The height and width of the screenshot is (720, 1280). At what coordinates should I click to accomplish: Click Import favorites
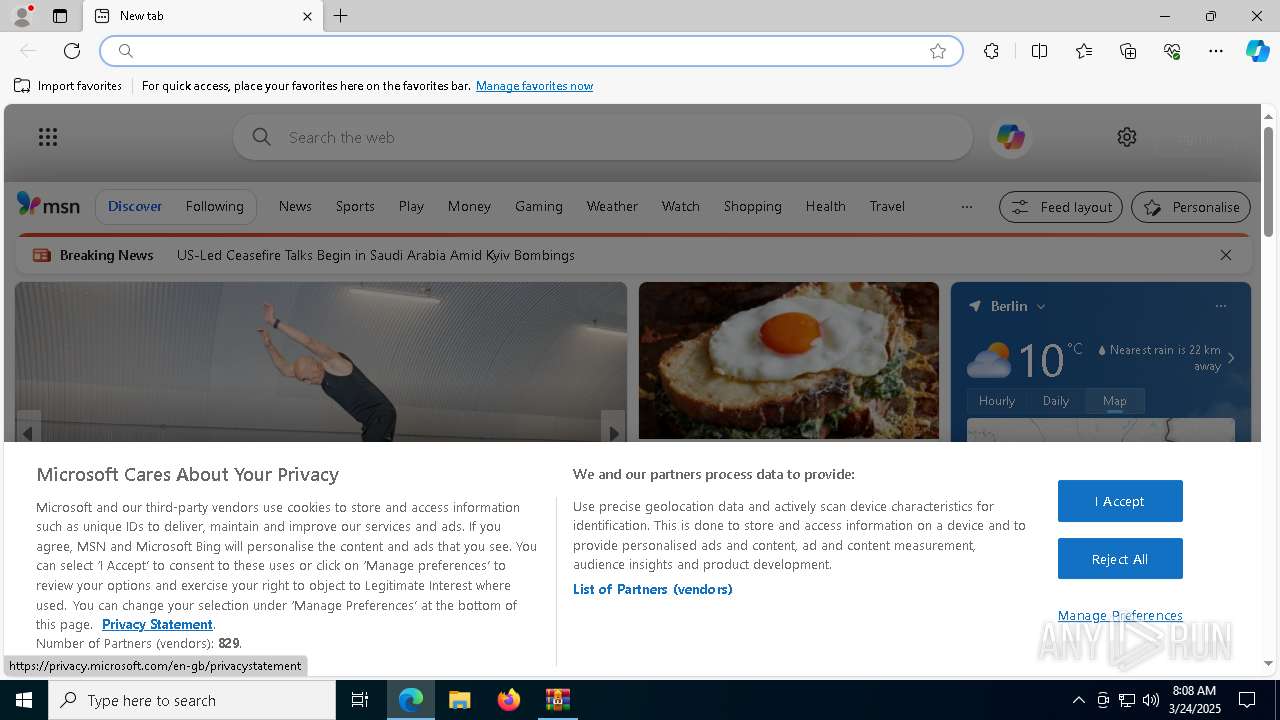pos(68,86)
